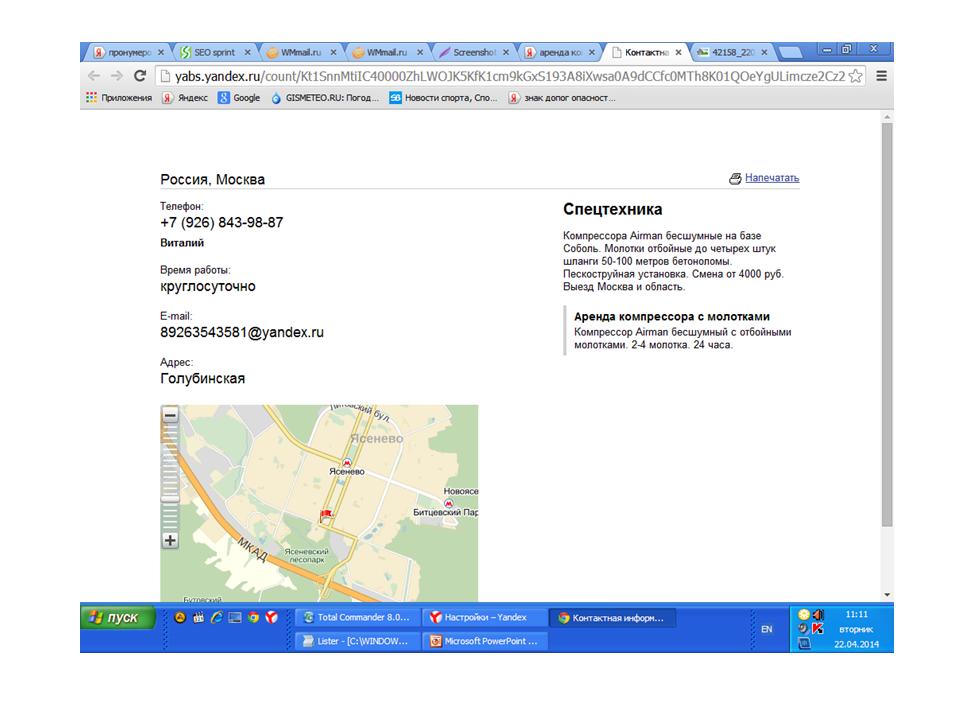Click the taskbar clock showing 11:11
960x720 pixels.
857,614
